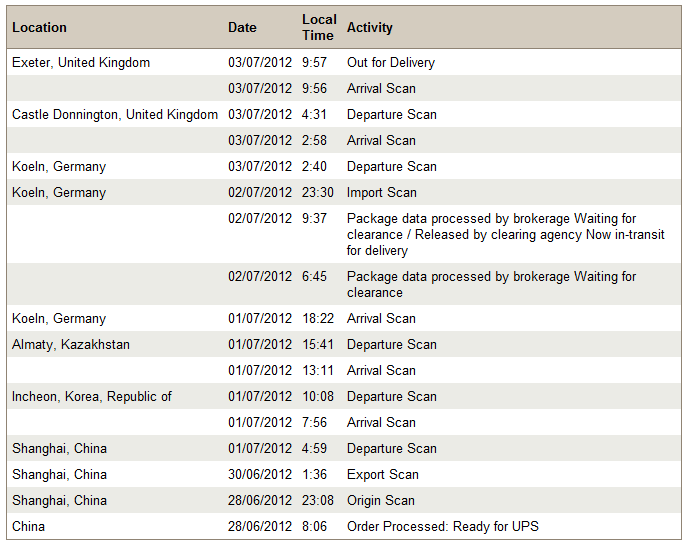Click Almaty, Kazakhstan location
The width and height of the screenshot is (686, 543).
[71, 345]
